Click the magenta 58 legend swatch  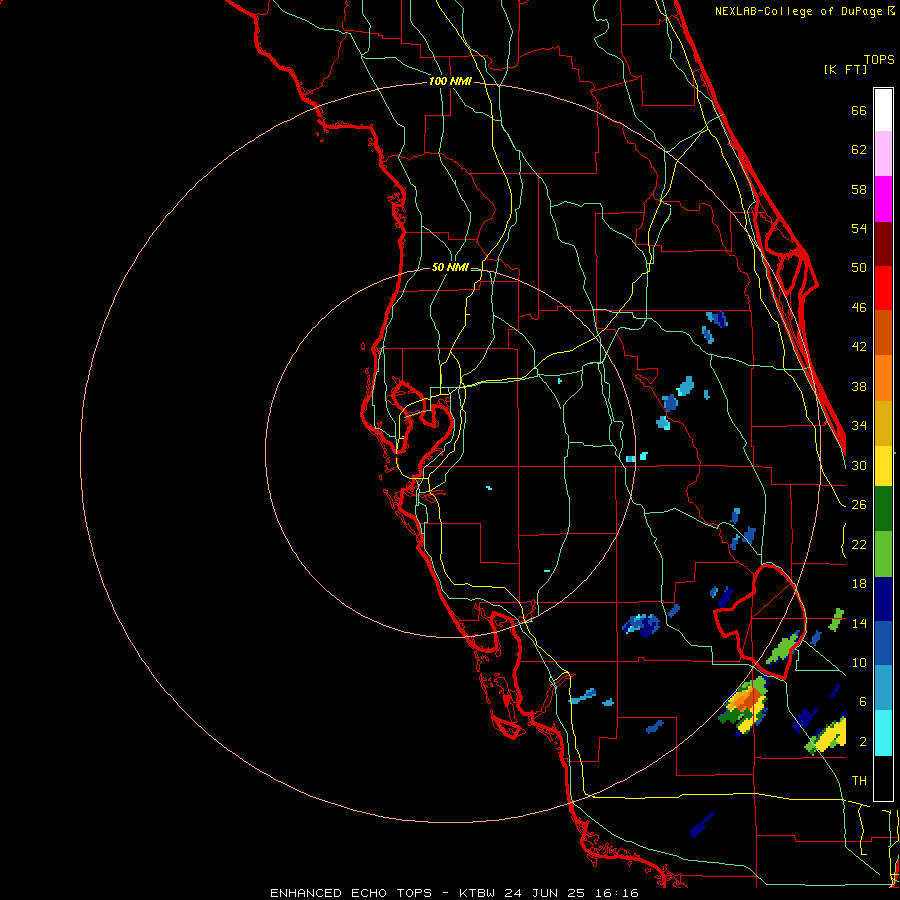tap(883, 199)
